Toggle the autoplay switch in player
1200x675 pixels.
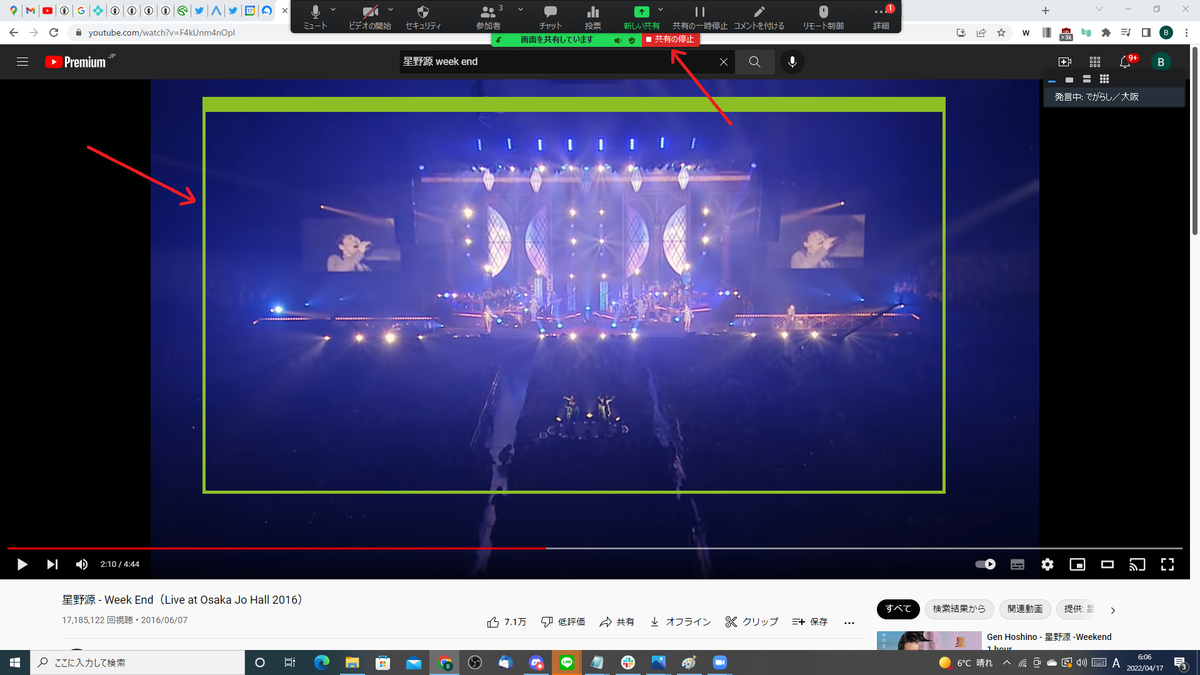(986, 564)
